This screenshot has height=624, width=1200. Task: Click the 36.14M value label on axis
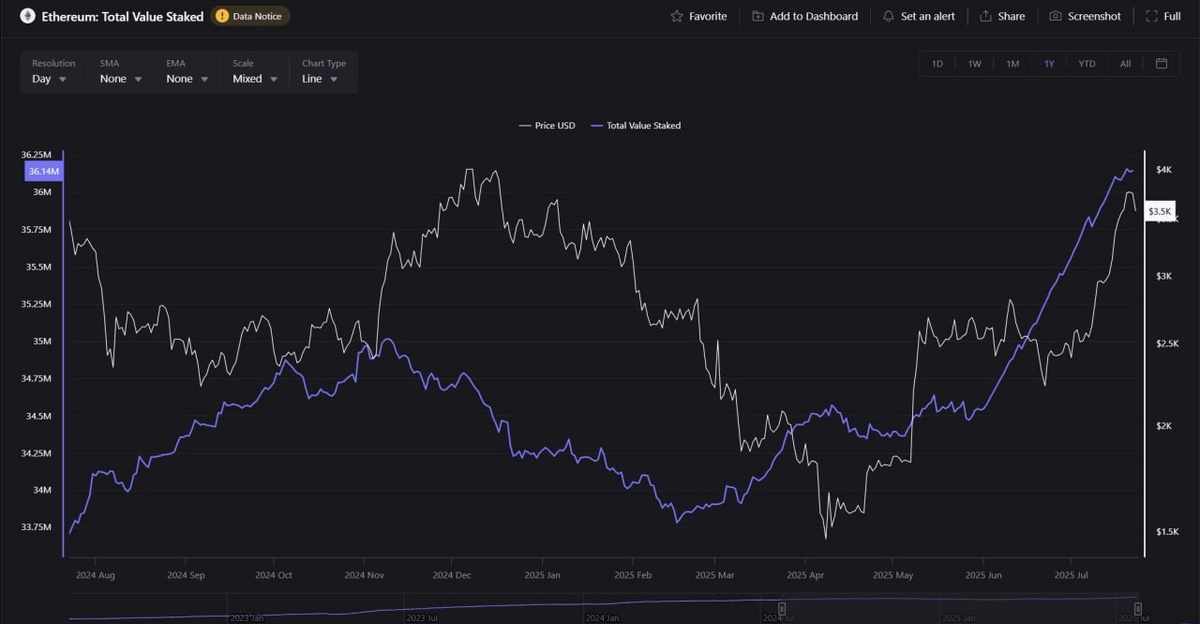click(x=44, y=172)
